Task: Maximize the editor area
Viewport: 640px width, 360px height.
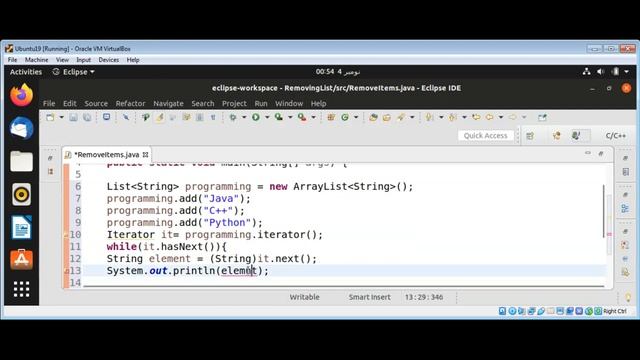Action: pos(601,153)
